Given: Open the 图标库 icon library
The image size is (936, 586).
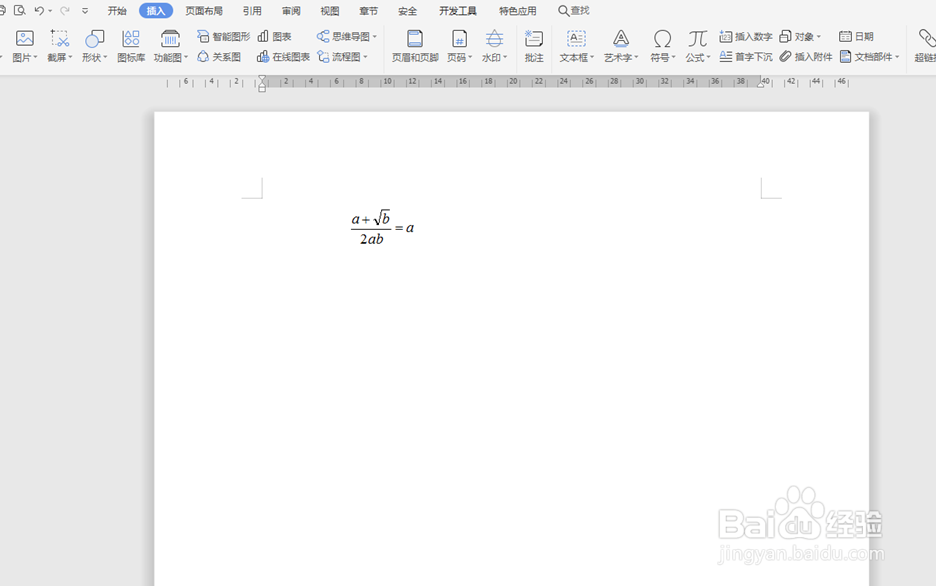Looking at the screenshot, I should point(131,46).
